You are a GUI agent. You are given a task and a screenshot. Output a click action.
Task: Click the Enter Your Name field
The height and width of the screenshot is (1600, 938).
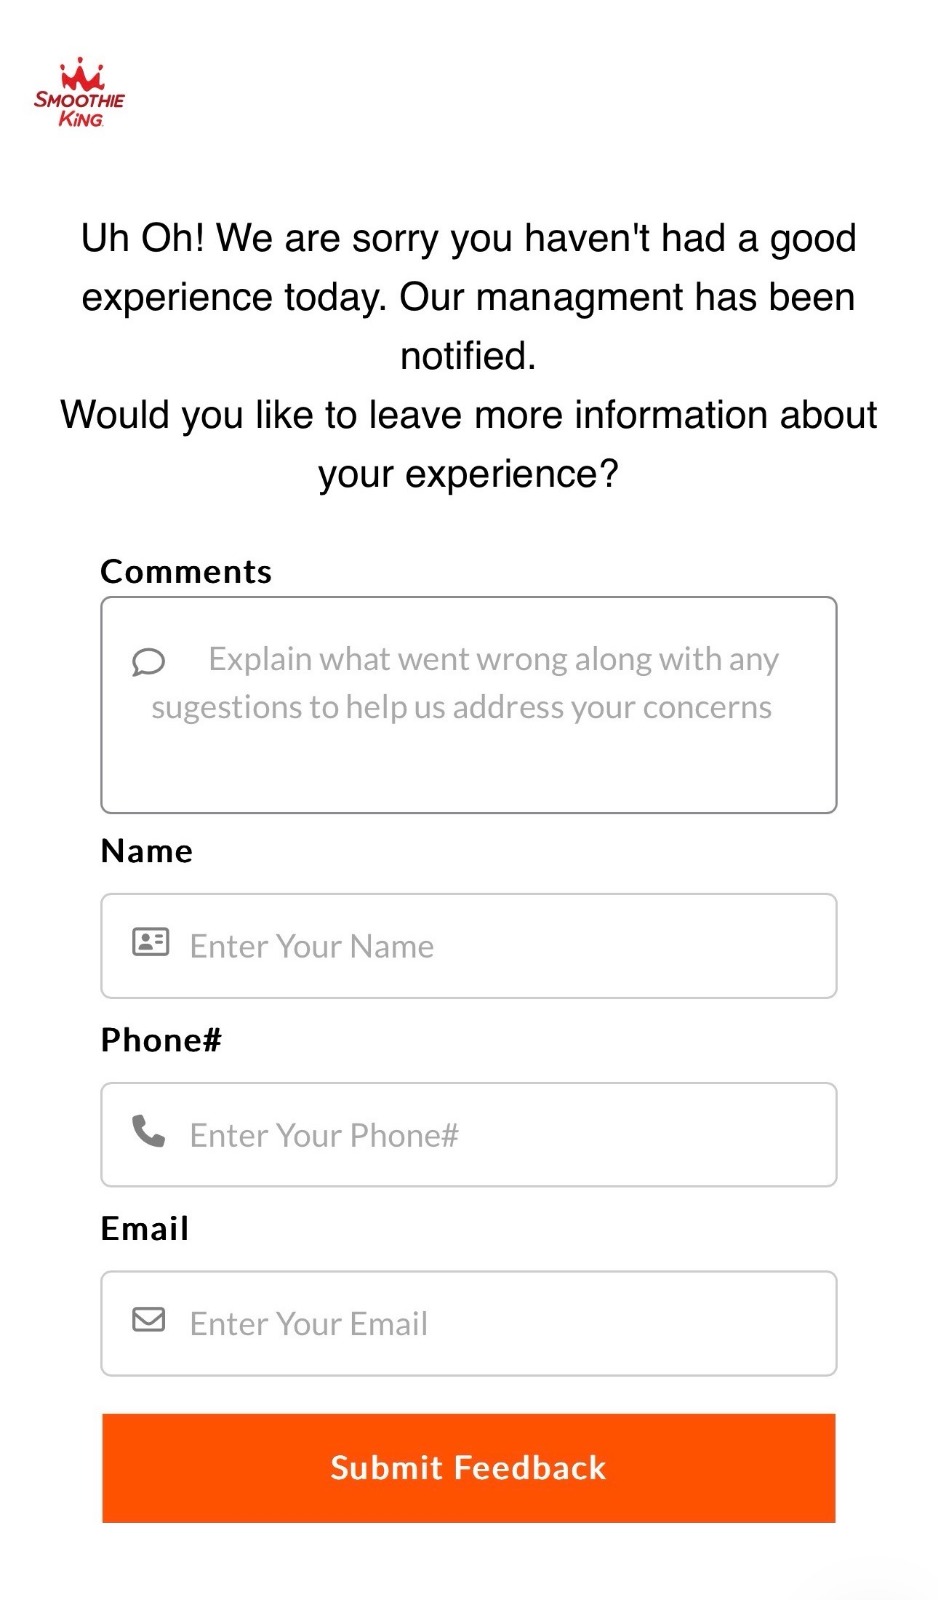468,945
